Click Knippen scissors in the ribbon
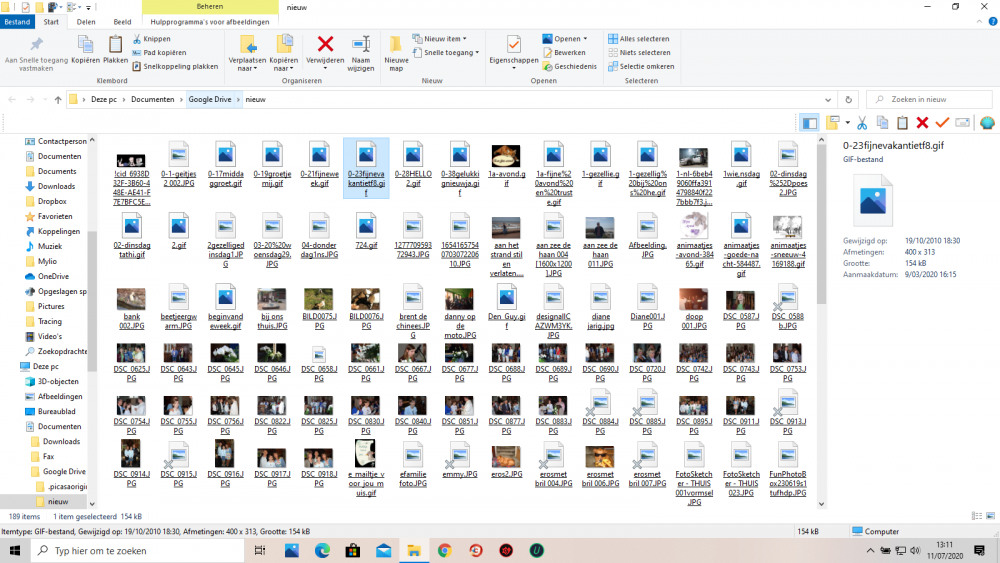This screenshot has width=1000, height=563. 152,39
